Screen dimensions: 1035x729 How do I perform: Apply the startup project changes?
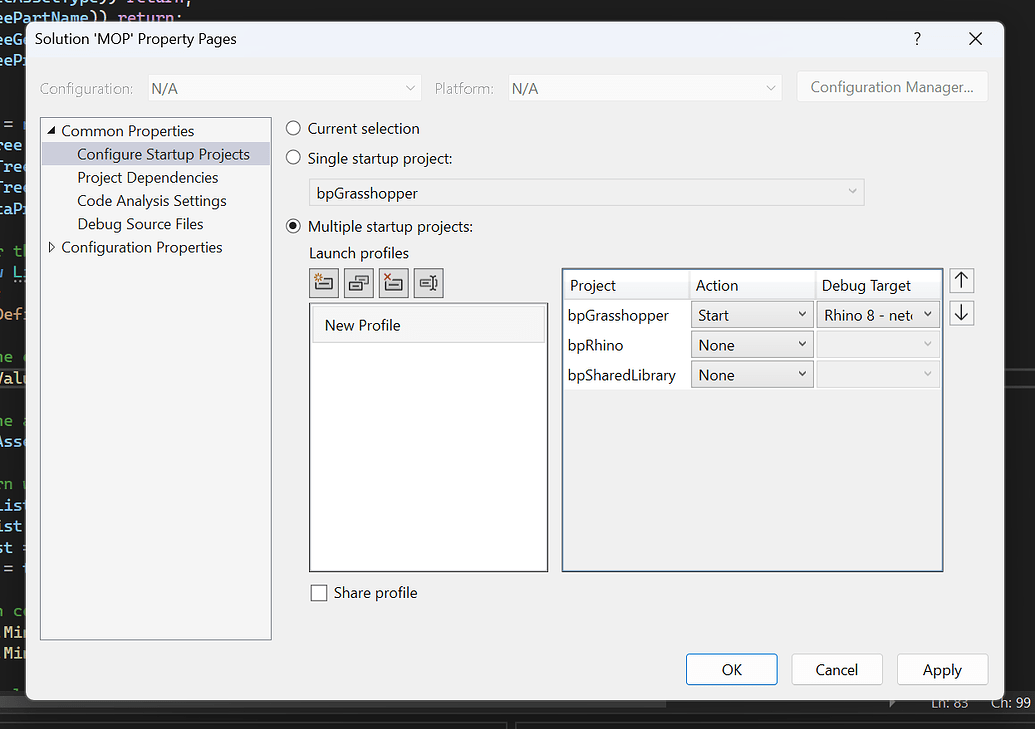(941, 669)
